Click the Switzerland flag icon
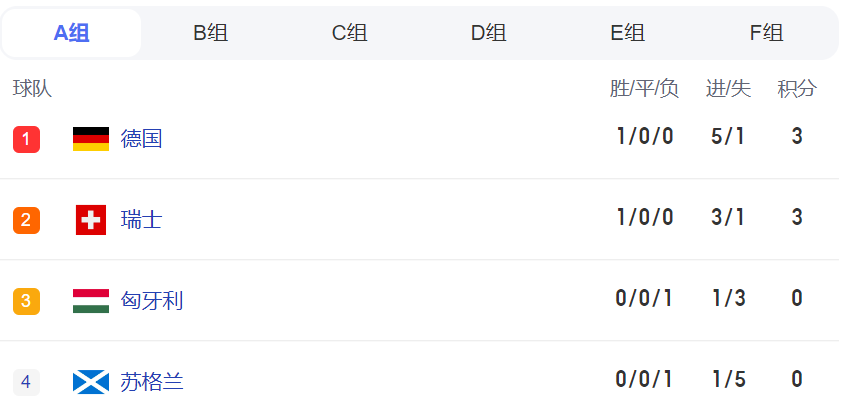 91,220
